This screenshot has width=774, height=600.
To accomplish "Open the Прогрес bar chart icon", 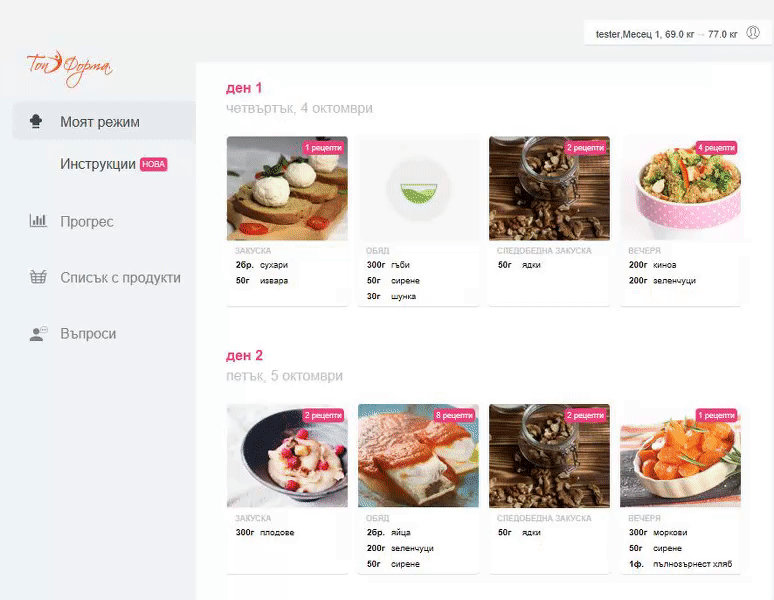I will click(38, 221).
